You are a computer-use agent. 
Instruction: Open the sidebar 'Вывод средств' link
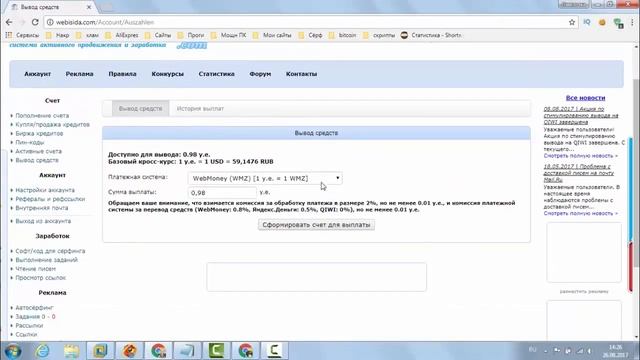point(37,160)
